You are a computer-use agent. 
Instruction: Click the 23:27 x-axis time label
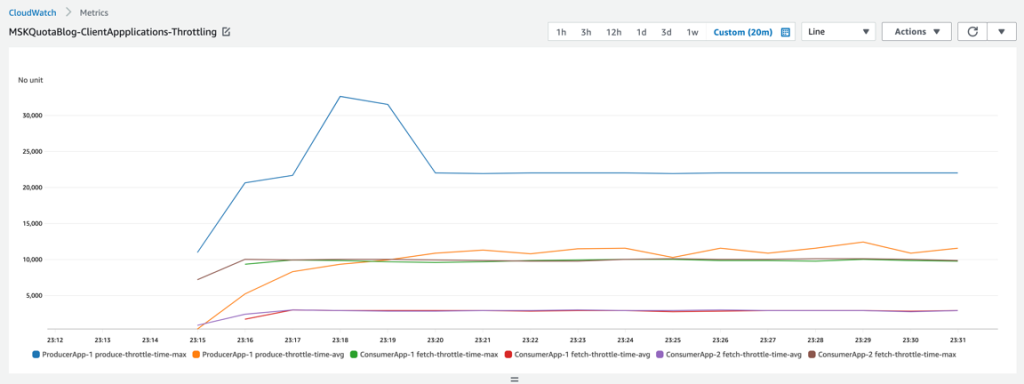[x=768, y=340]
